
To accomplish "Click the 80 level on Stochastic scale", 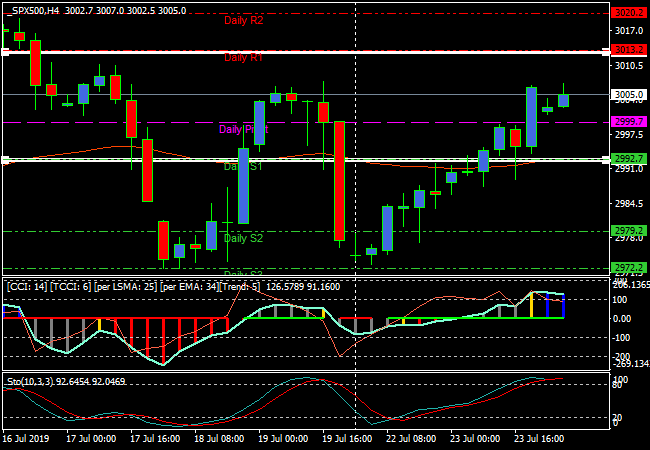I will click(618, 386).
